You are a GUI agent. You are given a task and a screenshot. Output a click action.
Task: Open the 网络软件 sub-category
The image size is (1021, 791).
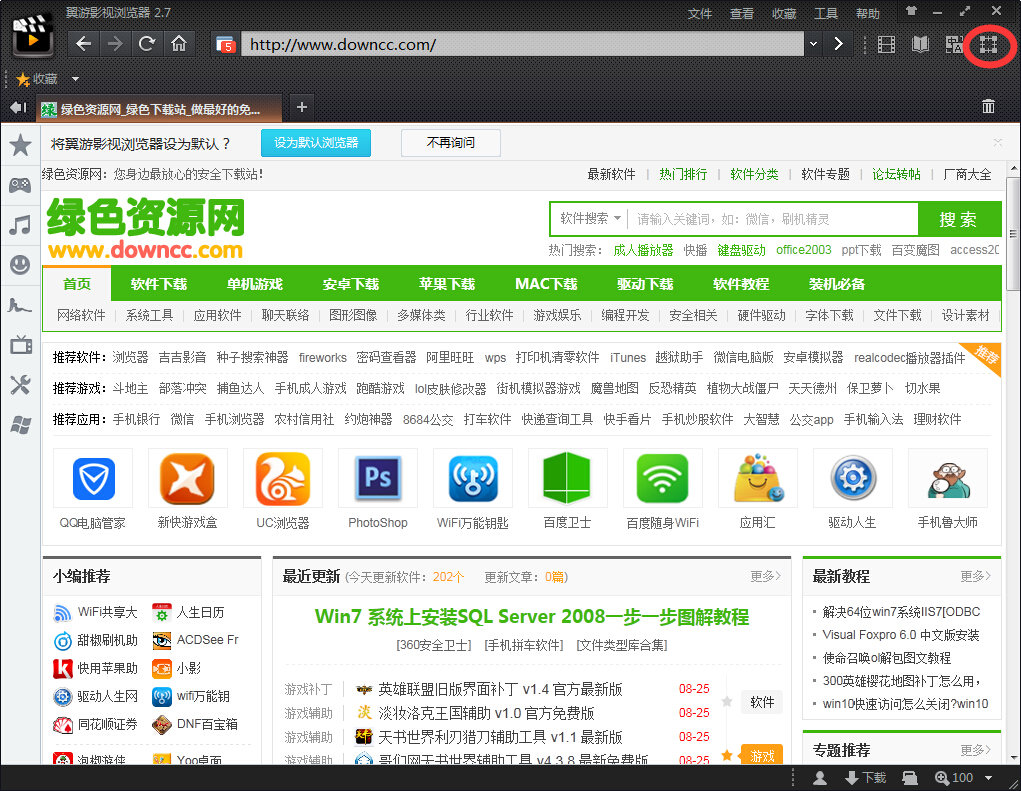point(81,315)
